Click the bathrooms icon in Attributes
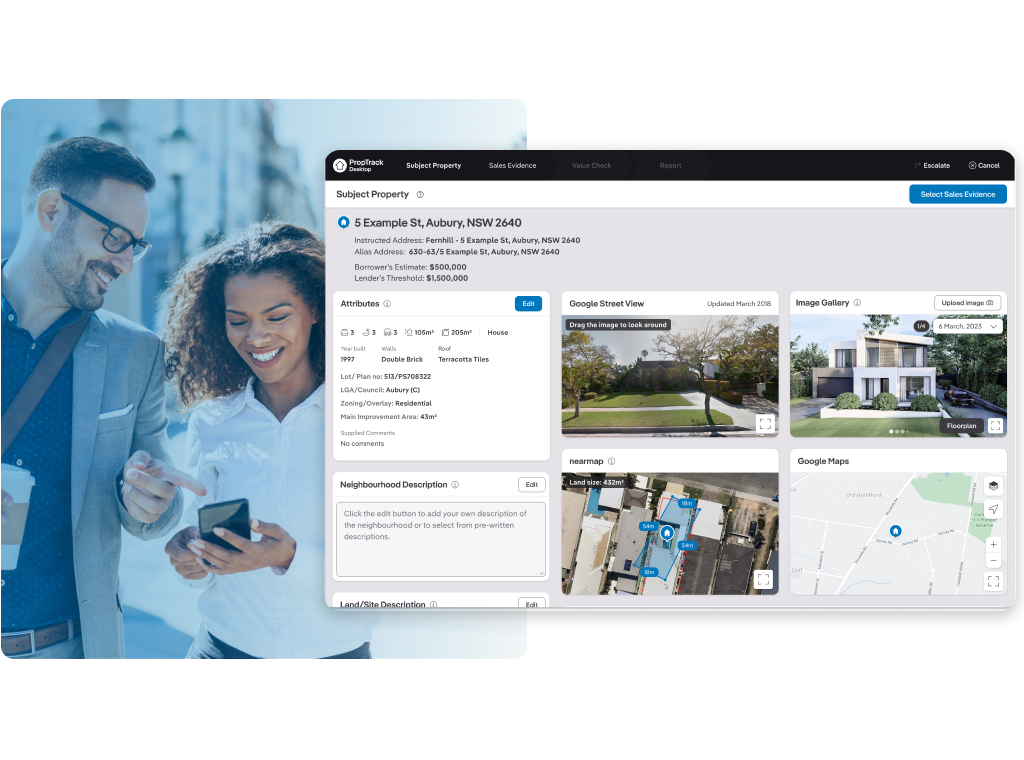The height and width of the screenshot is (760, 1024). tap(366, 332)
